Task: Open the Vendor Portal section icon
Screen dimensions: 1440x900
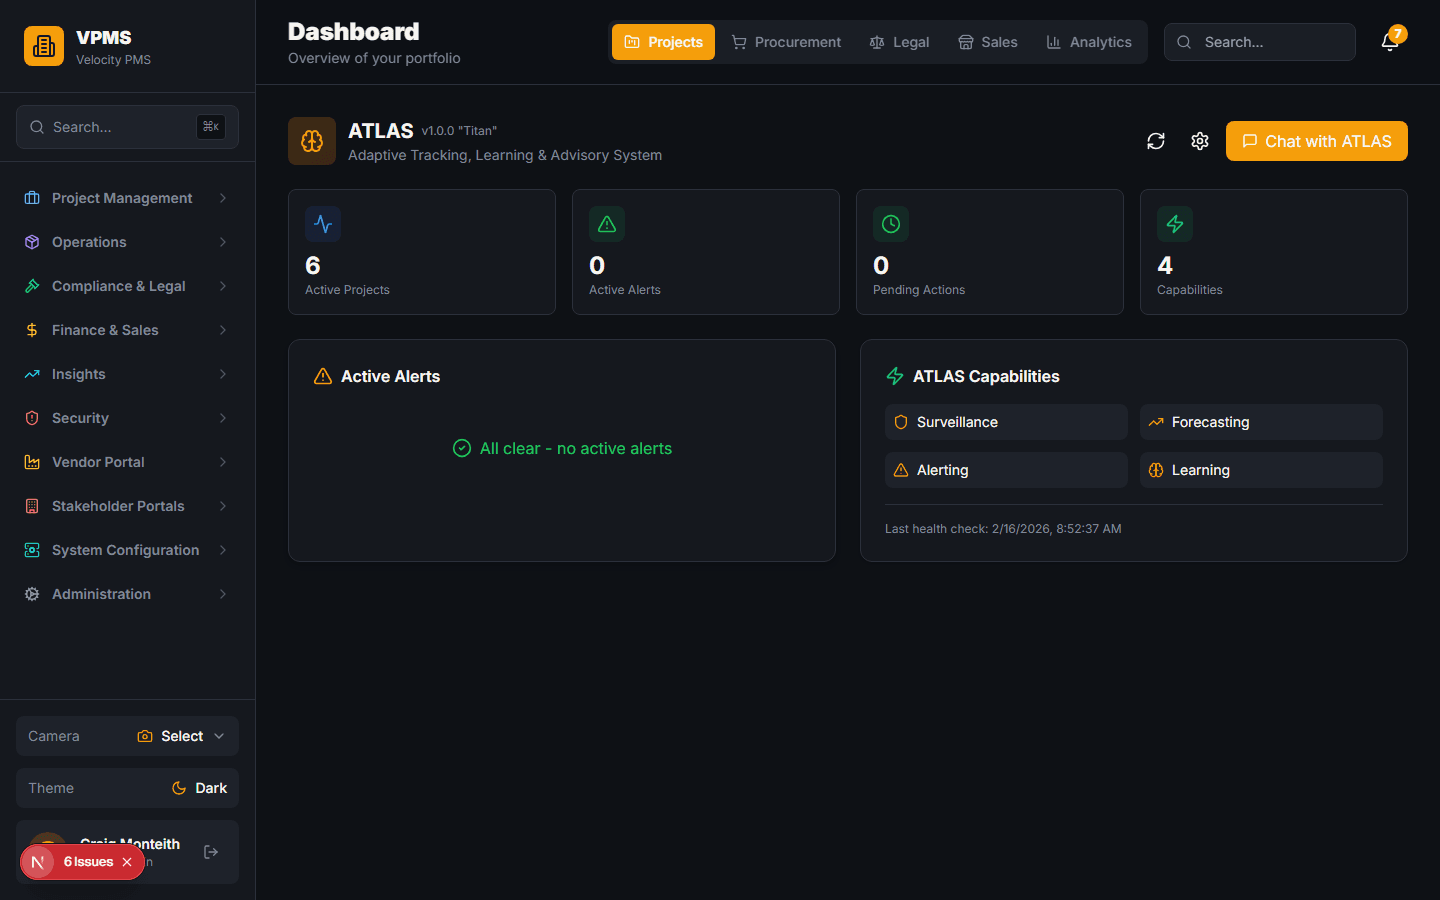Action: (32, 462)
